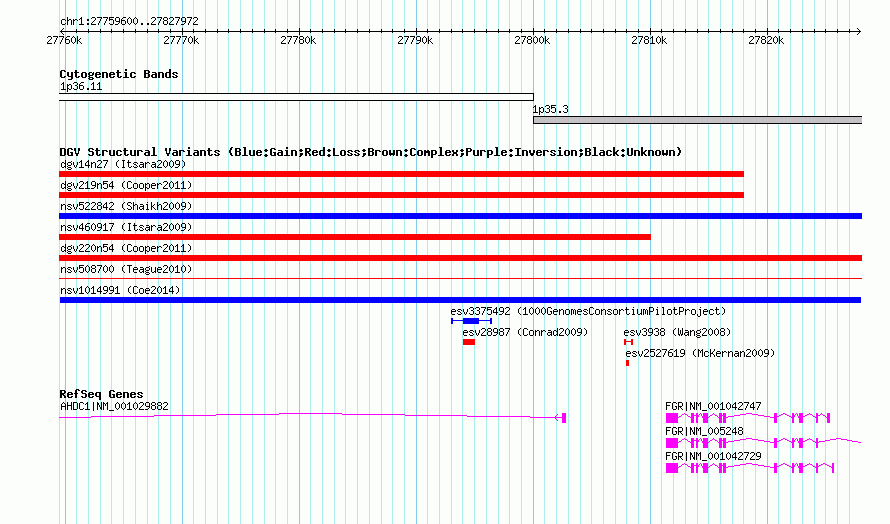Click the FGR NM_001042729 first exon block
890x524 pixels.
pyautogui.click(x=672, y=468)
